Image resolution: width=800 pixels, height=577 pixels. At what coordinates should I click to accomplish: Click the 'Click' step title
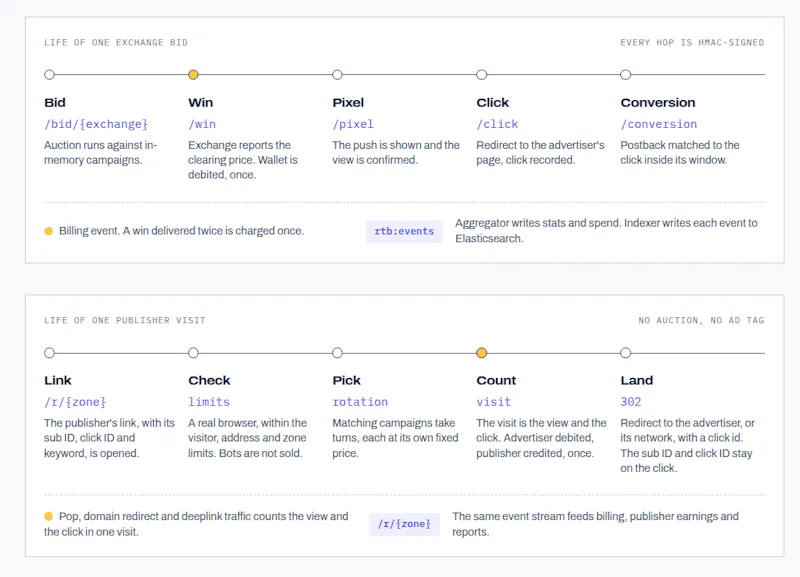point(492,103)
